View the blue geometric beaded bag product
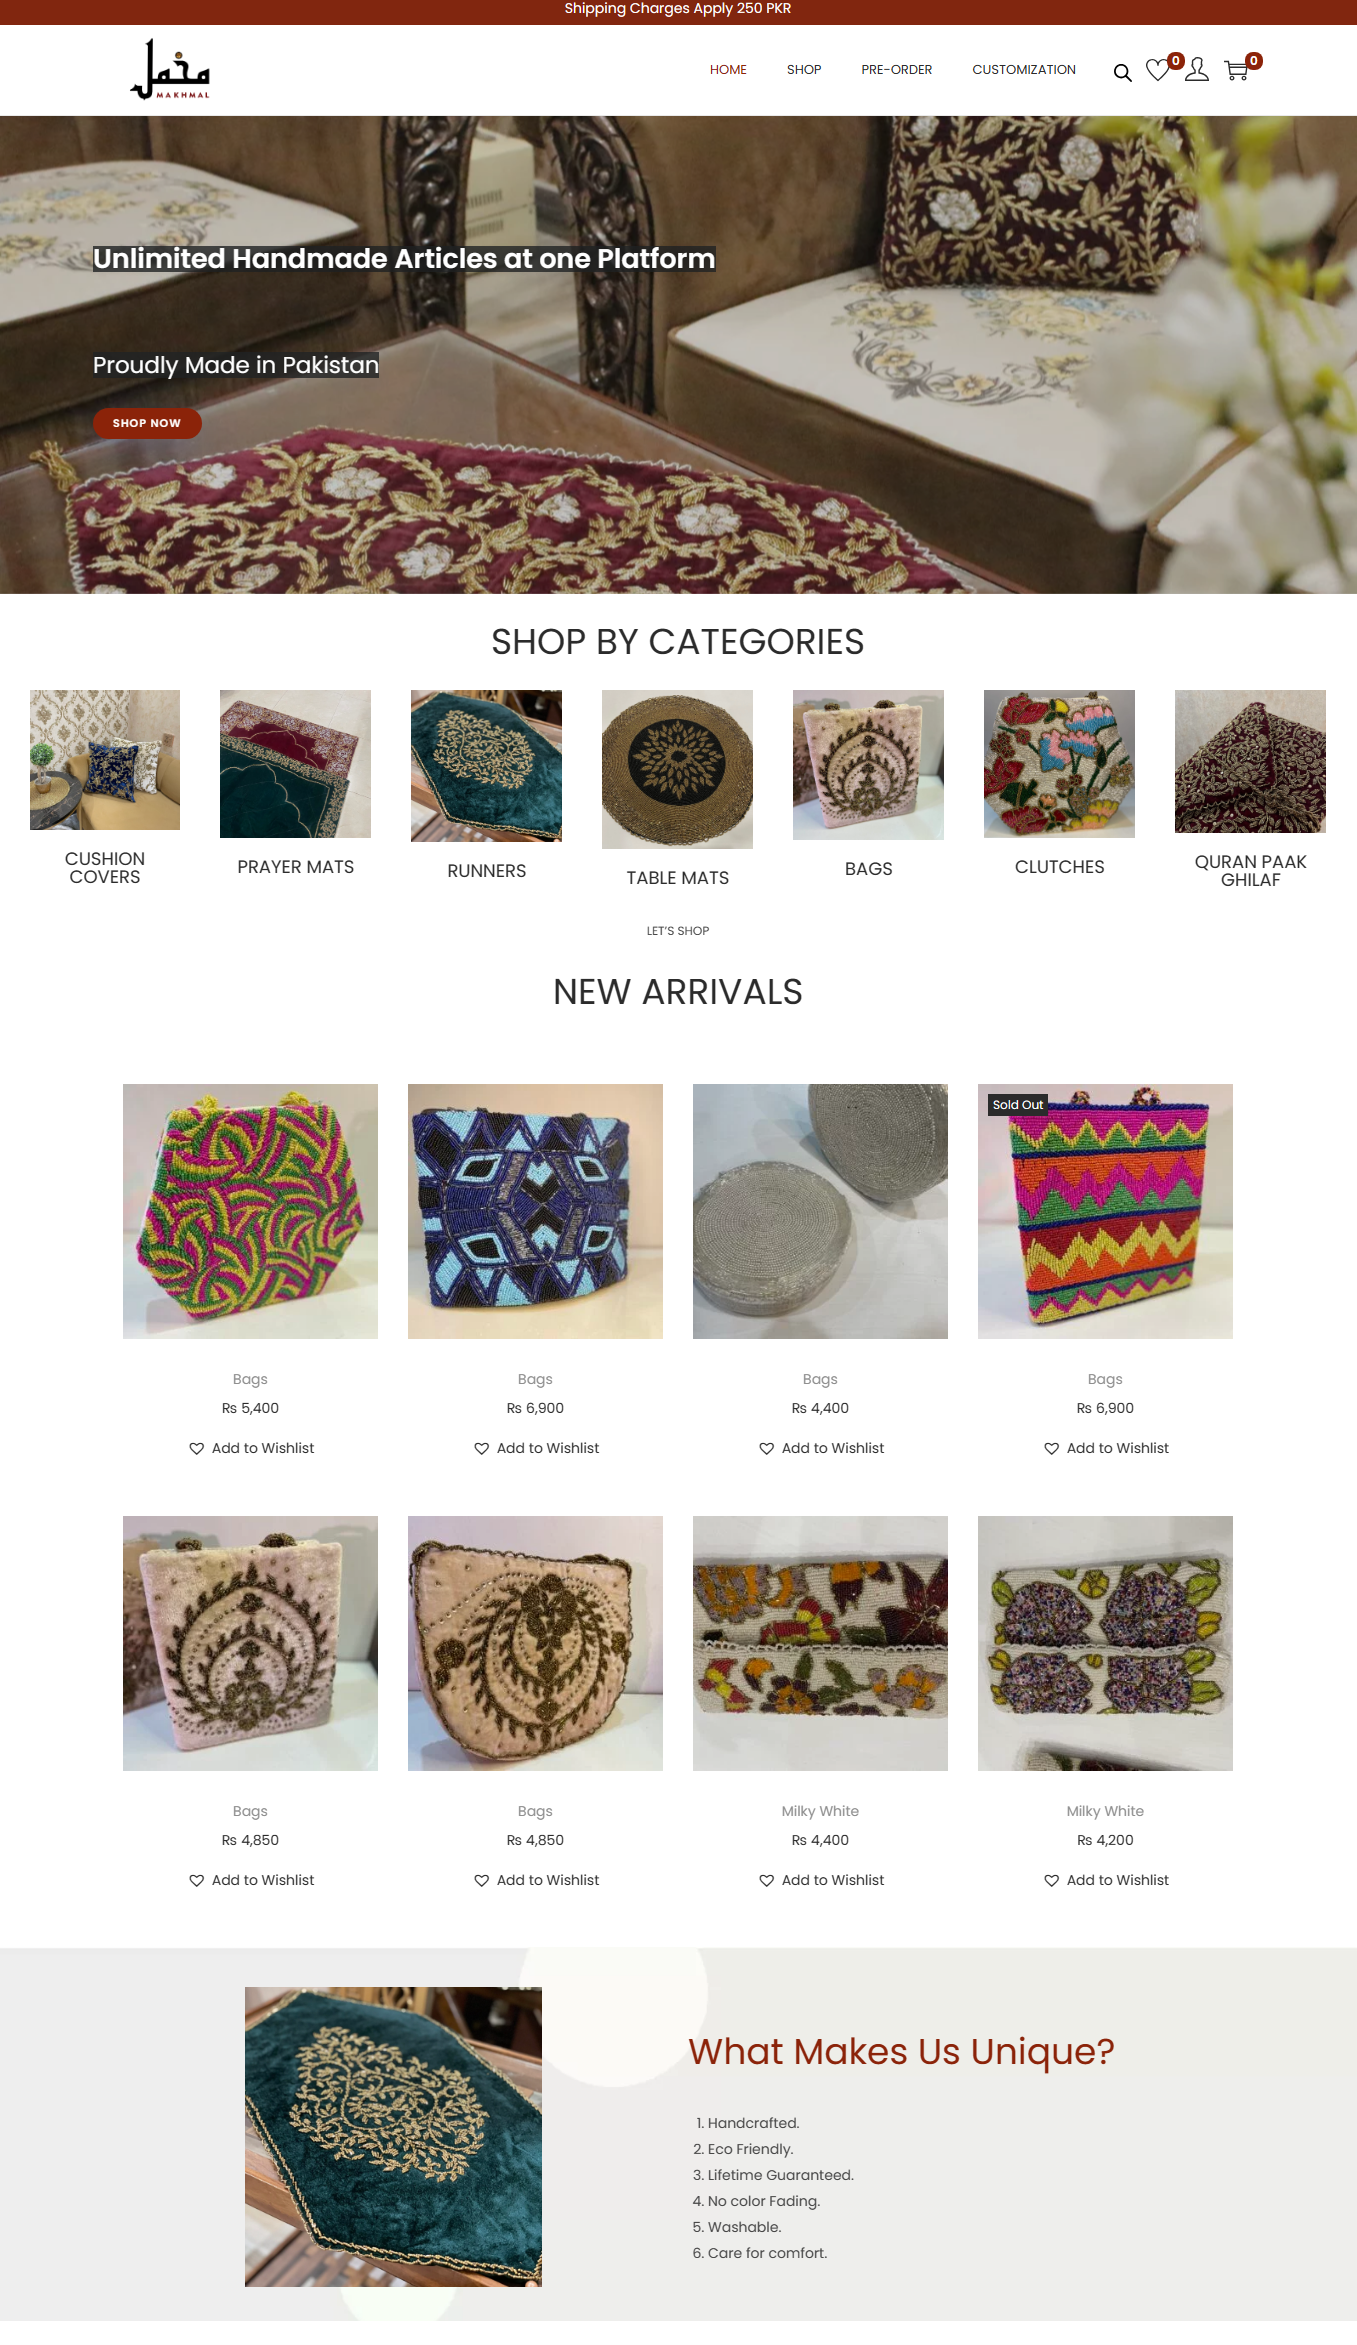 pyautogui.click(x=535, y=1211)
